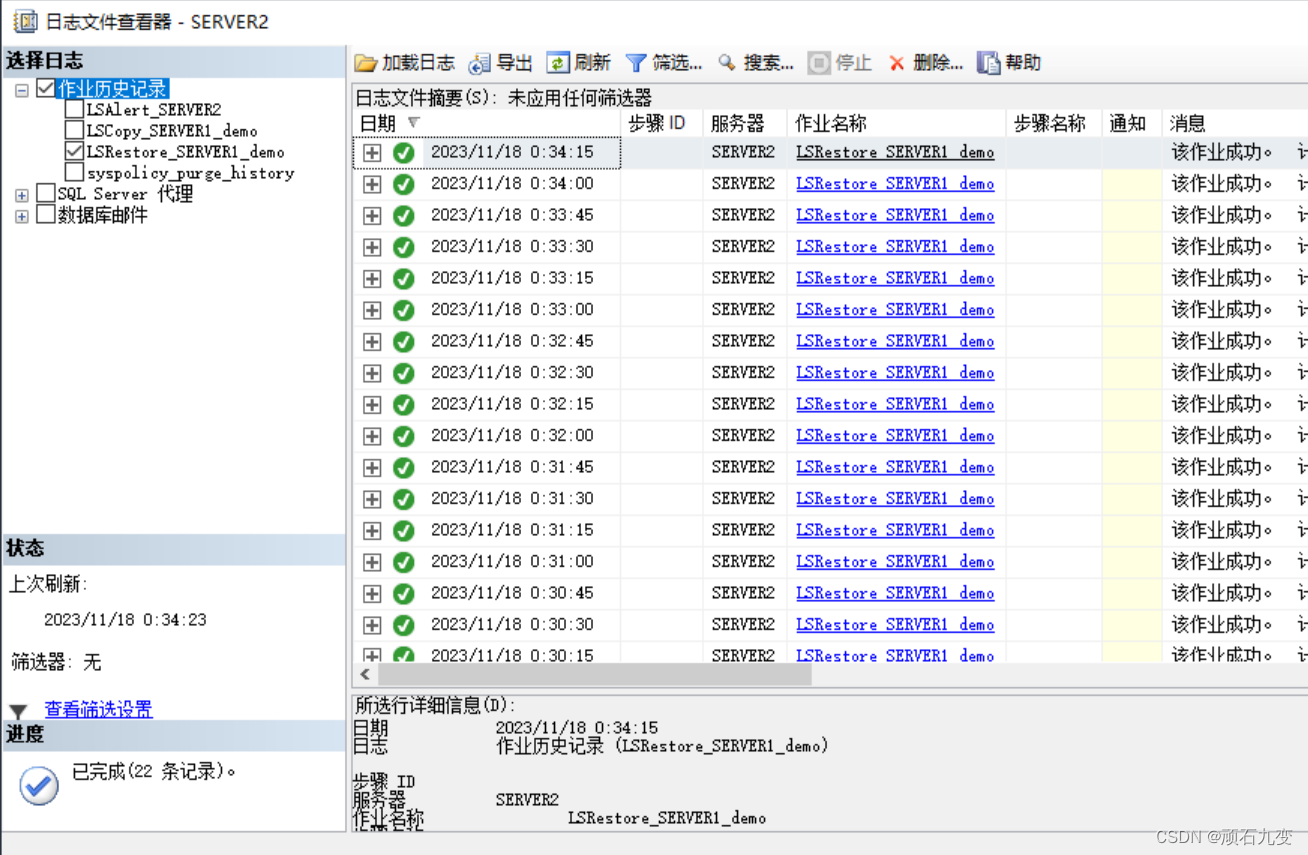
Task: Check the LSAlert_SERVER2 checkbox
Action: [74, 109]
